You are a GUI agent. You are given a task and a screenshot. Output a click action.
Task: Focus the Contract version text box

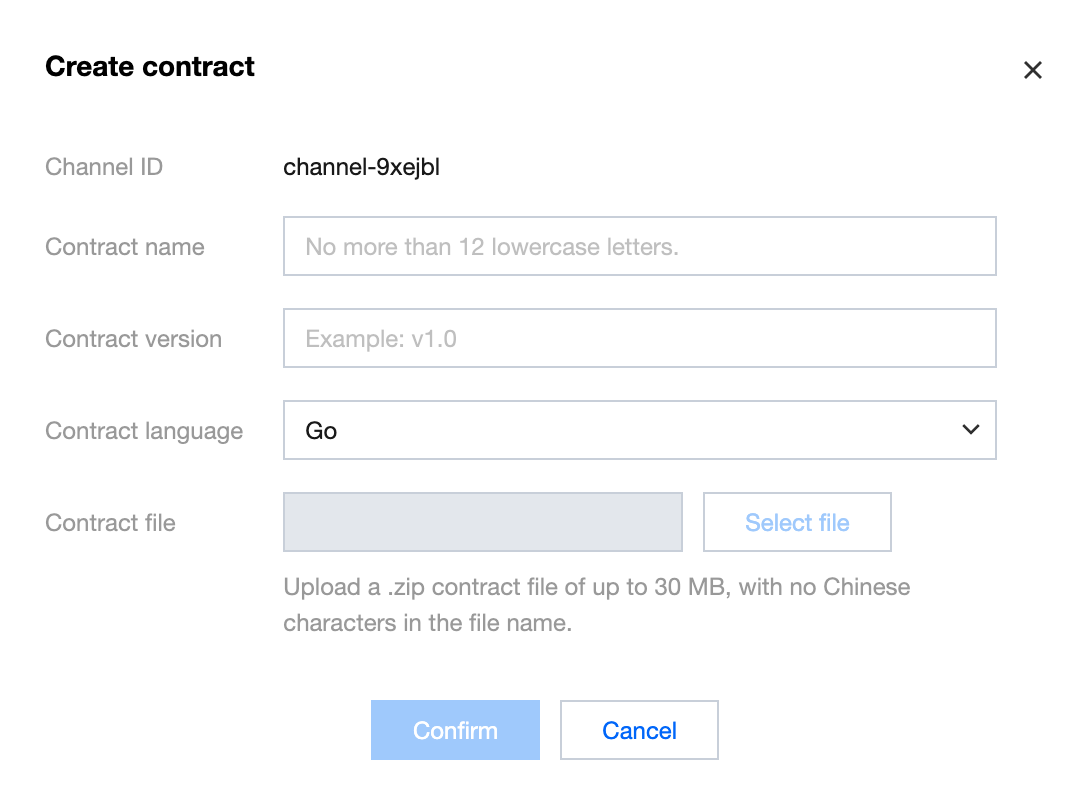pos(639,338)
